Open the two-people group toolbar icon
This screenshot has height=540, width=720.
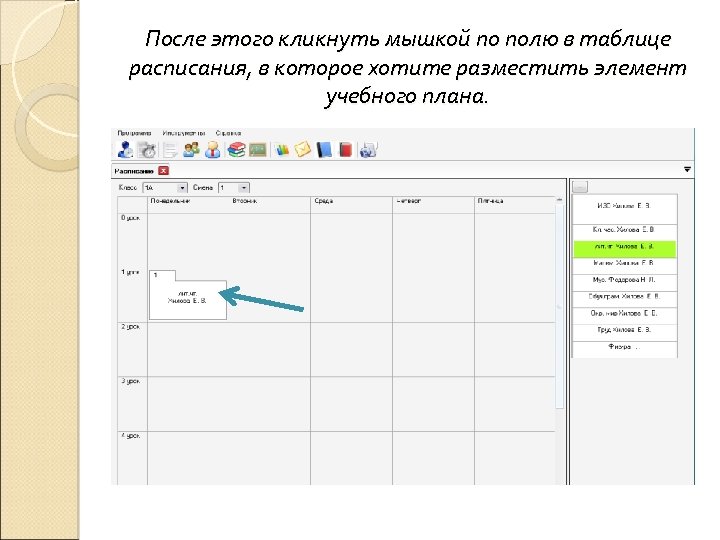coord(191,150)
